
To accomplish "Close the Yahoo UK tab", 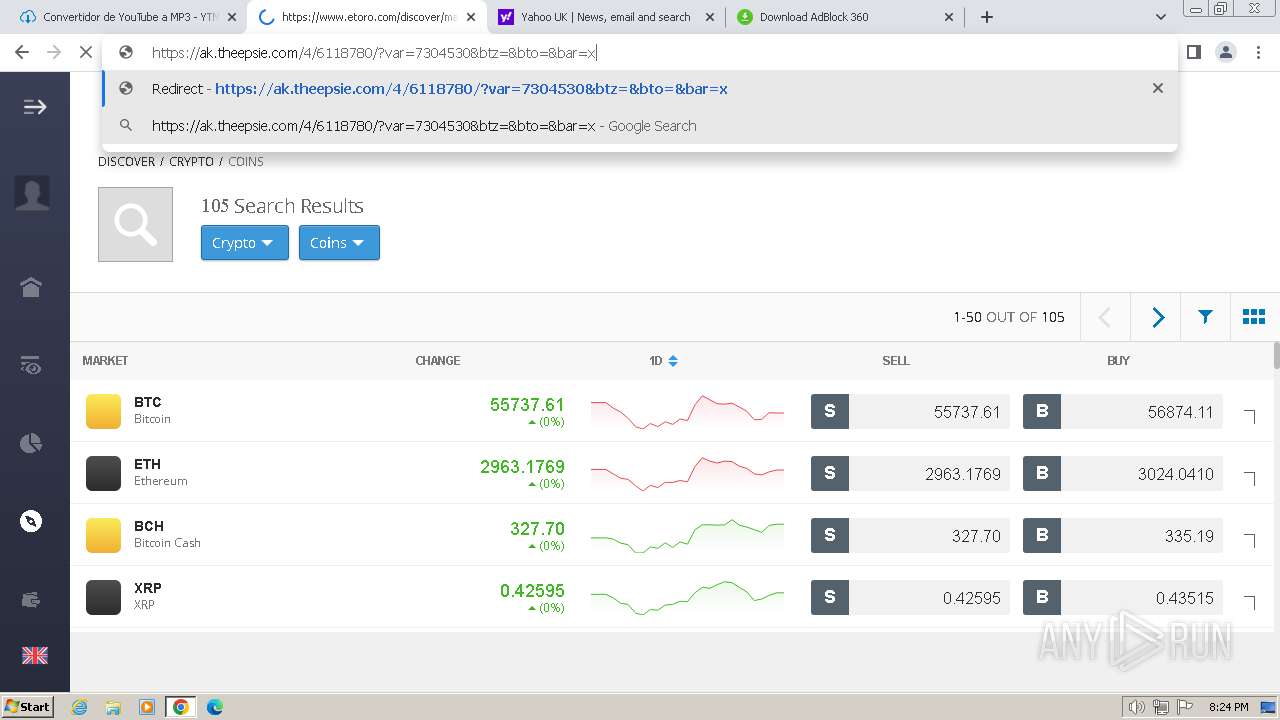I will 710,17.
